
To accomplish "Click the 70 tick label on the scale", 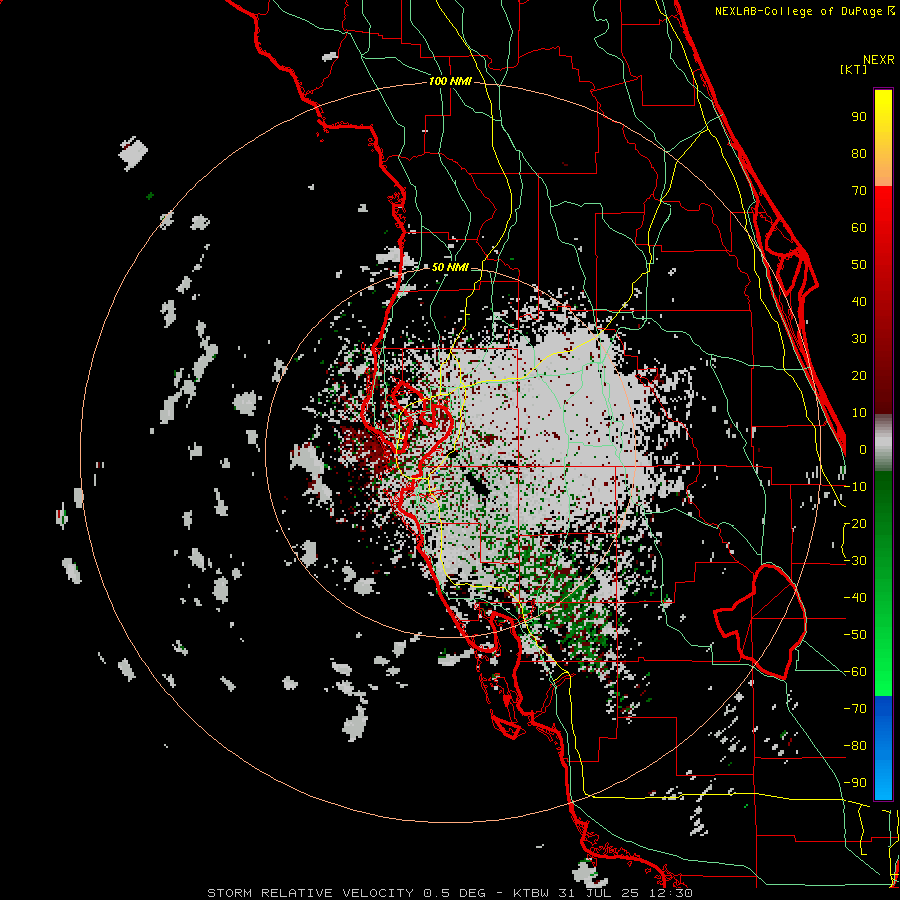I will coord(859,191).
